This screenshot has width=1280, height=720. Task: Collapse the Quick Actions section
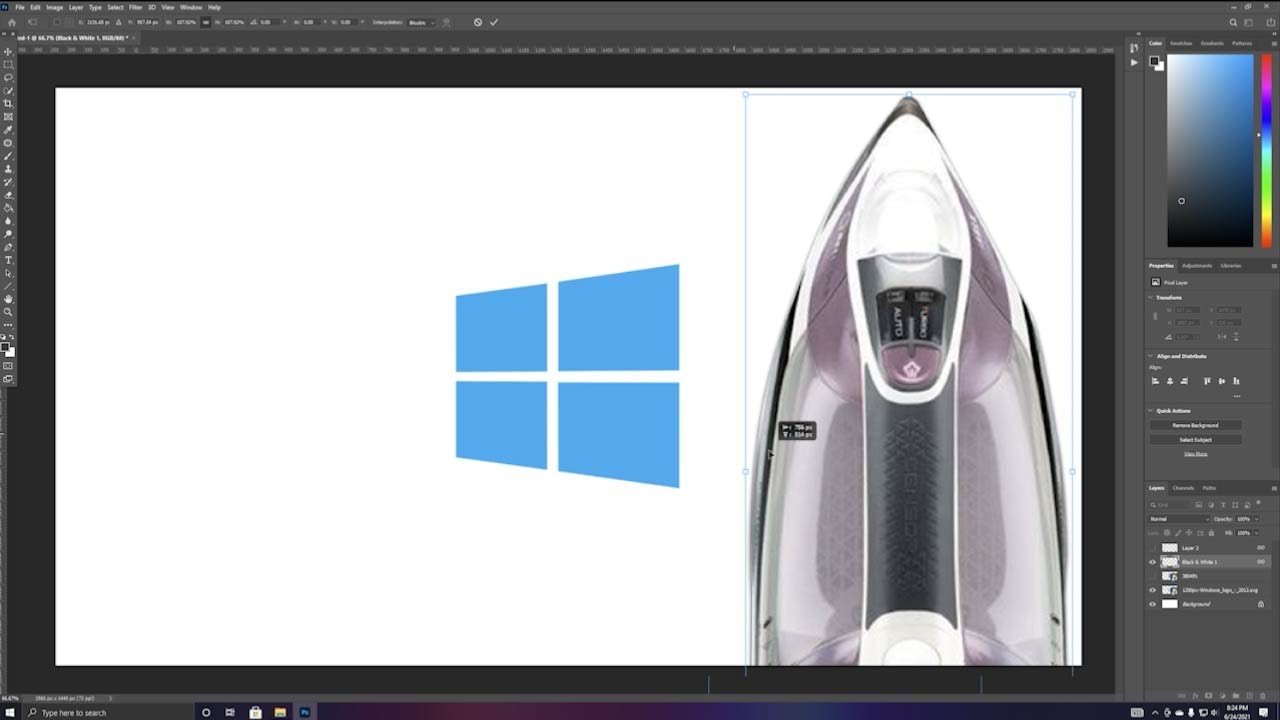1150,411
